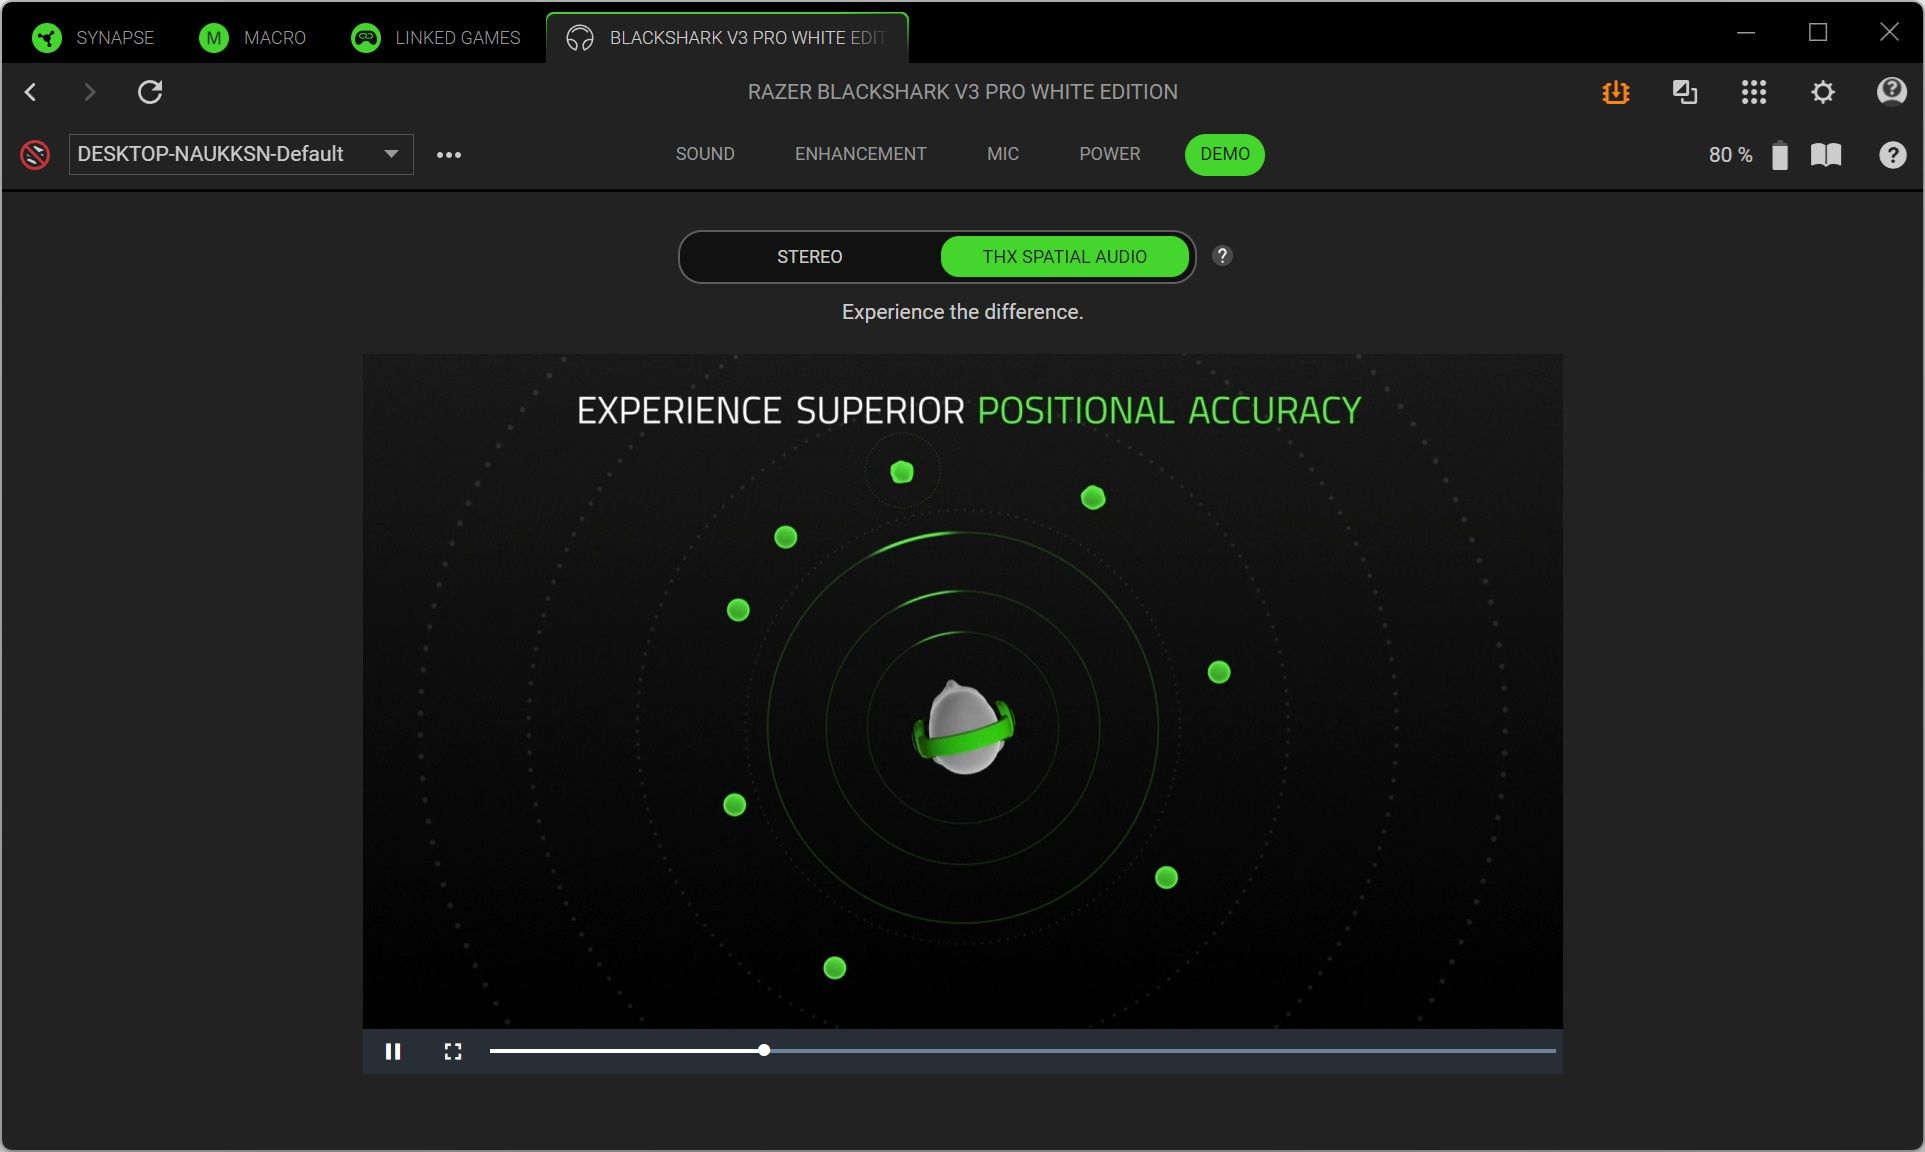Open Synapse settings gear
This screenshot has width=1925, height=1152.
tap(1822, 92)
